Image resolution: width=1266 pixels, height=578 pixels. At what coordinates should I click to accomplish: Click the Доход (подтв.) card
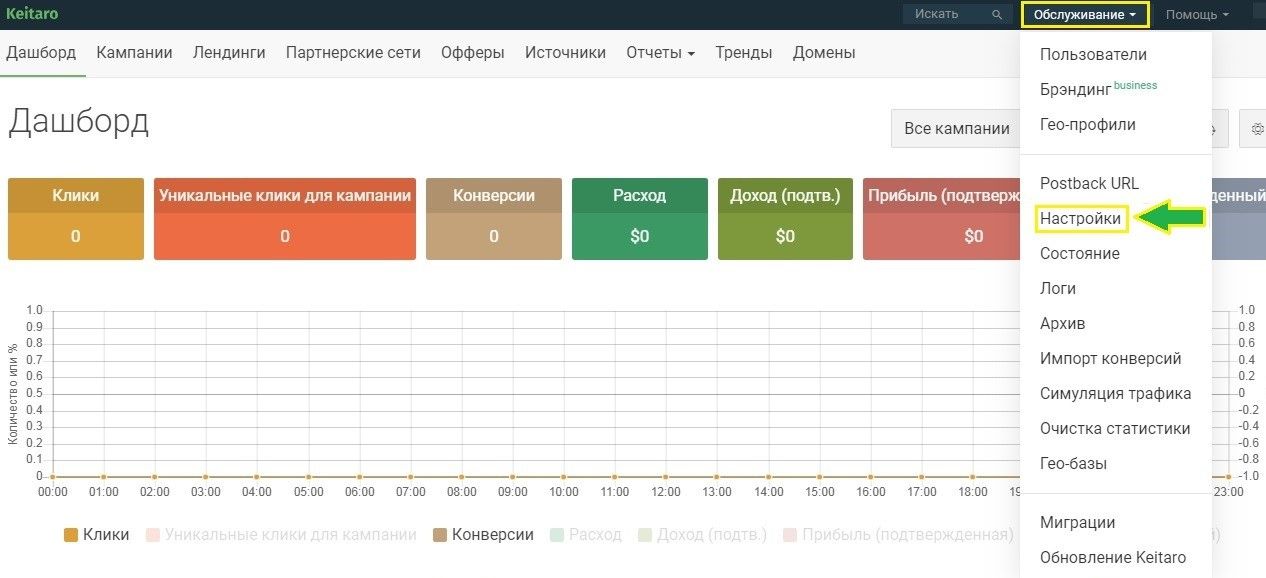coord(786,219)
